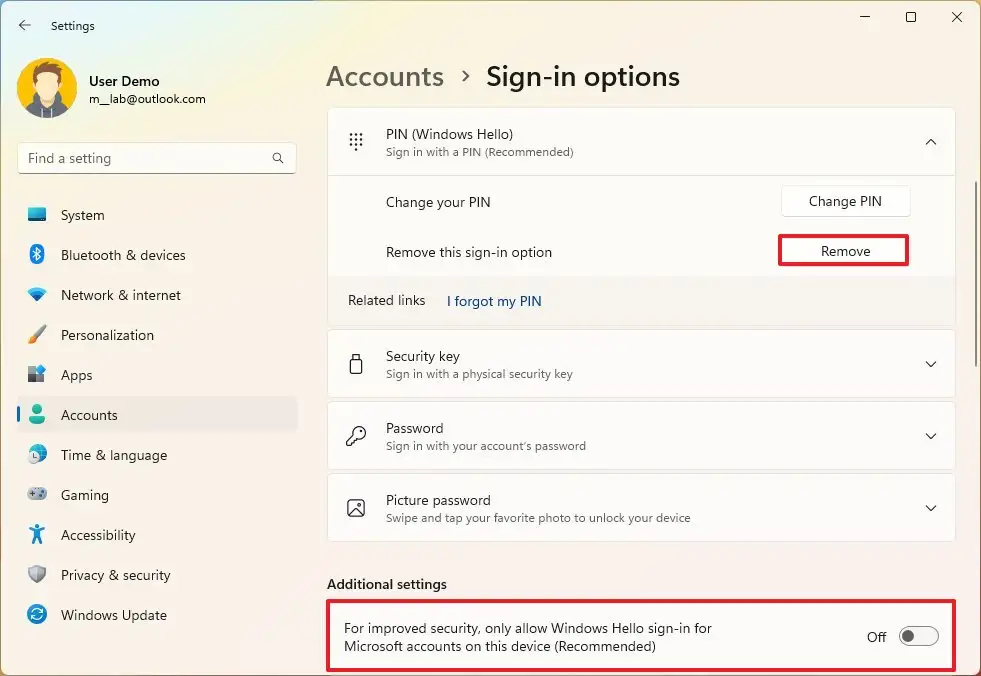Screen dimensions: 981x676
Task: Open the I forgot my PIN link
Action: pos(494,301)
